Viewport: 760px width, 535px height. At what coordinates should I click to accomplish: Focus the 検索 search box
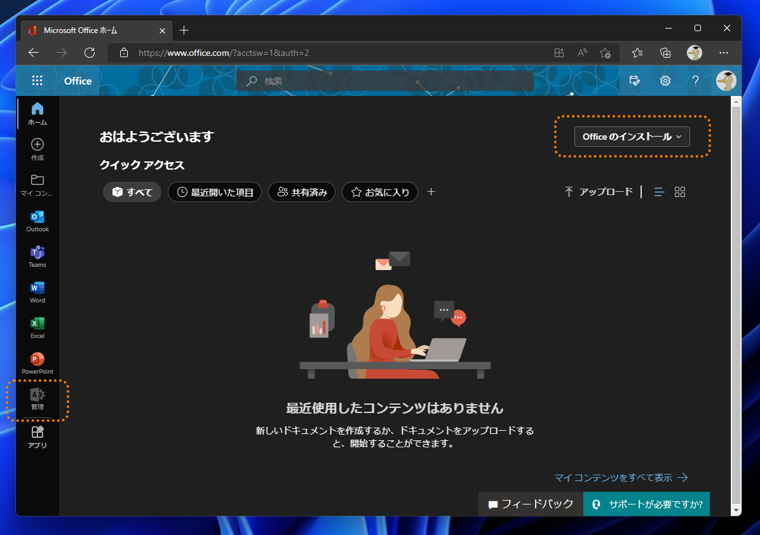pos(385,81)
